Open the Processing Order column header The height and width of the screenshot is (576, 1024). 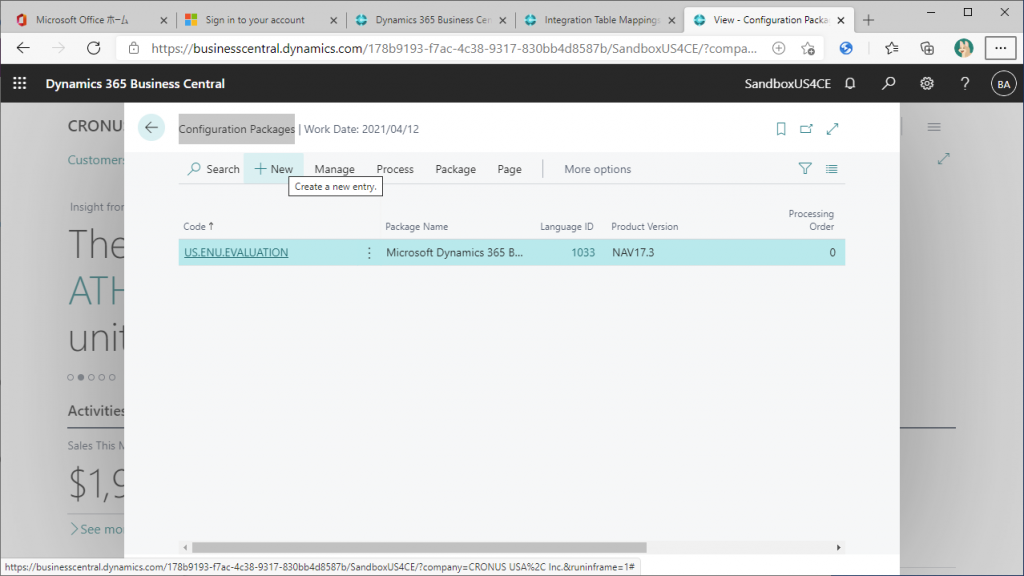click(811, 220)
